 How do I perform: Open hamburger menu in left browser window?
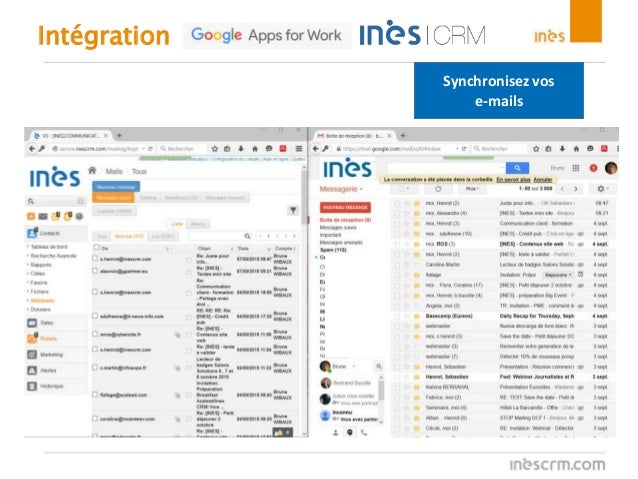[299, 149]
